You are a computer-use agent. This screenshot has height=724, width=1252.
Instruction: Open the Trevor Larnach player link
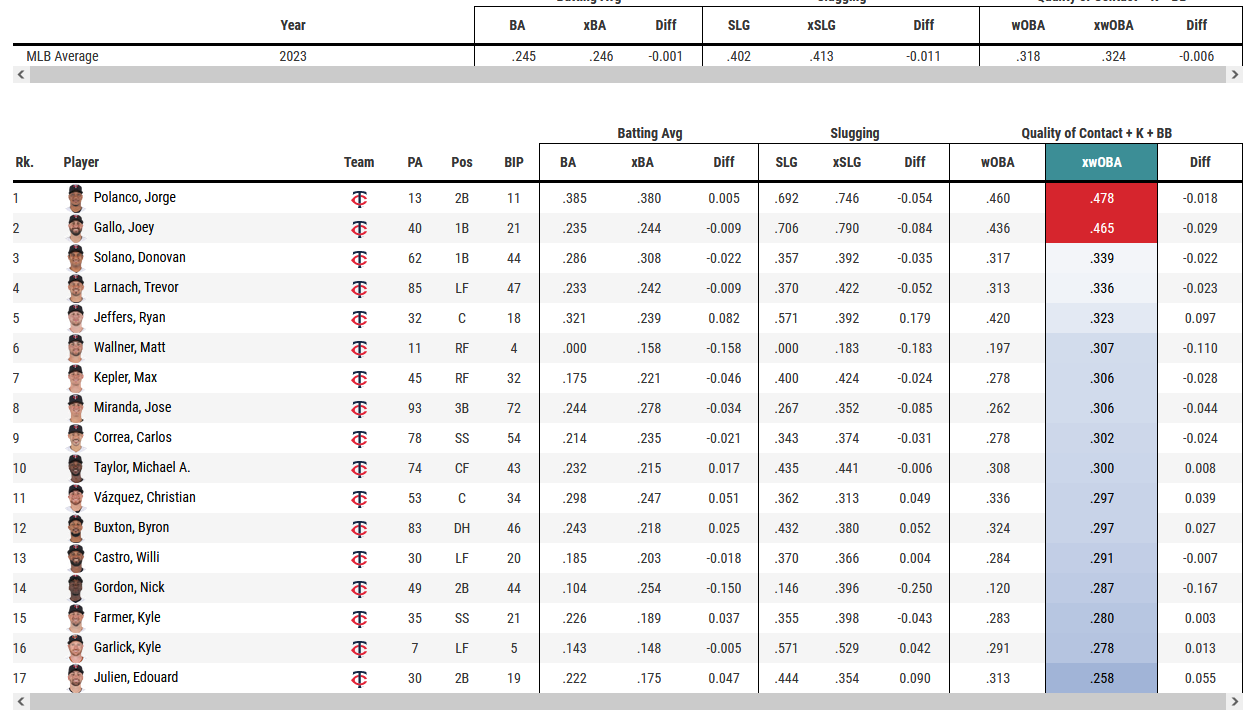tap(136, 288)
